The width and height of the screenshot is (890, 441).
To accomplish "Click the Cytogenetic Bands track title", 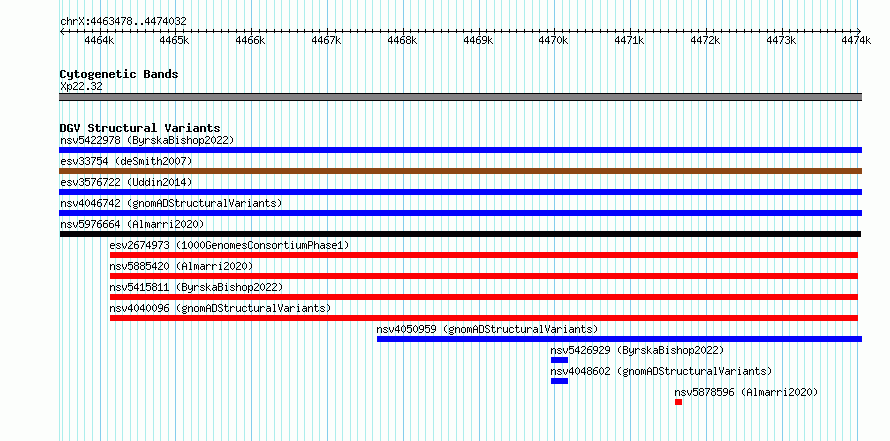I will 119,74.
